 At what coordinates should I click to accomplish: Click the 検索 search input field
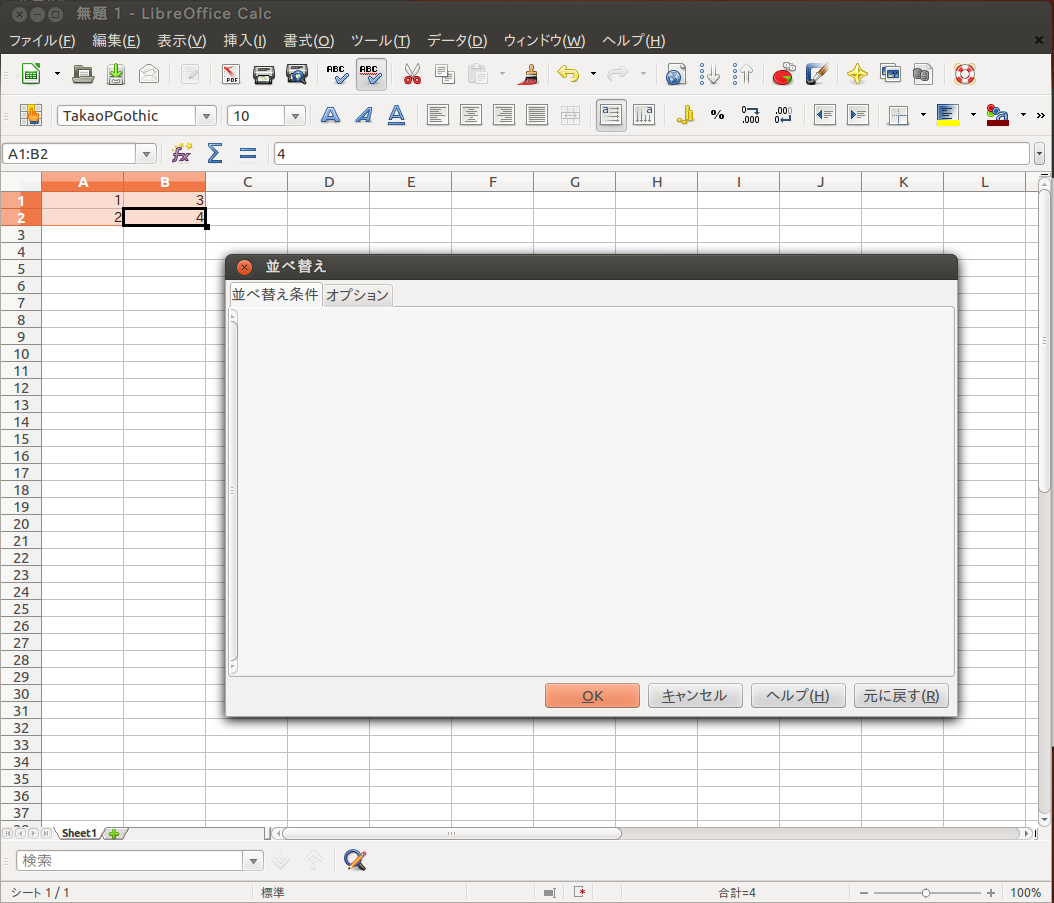click(x=130, y=860)
